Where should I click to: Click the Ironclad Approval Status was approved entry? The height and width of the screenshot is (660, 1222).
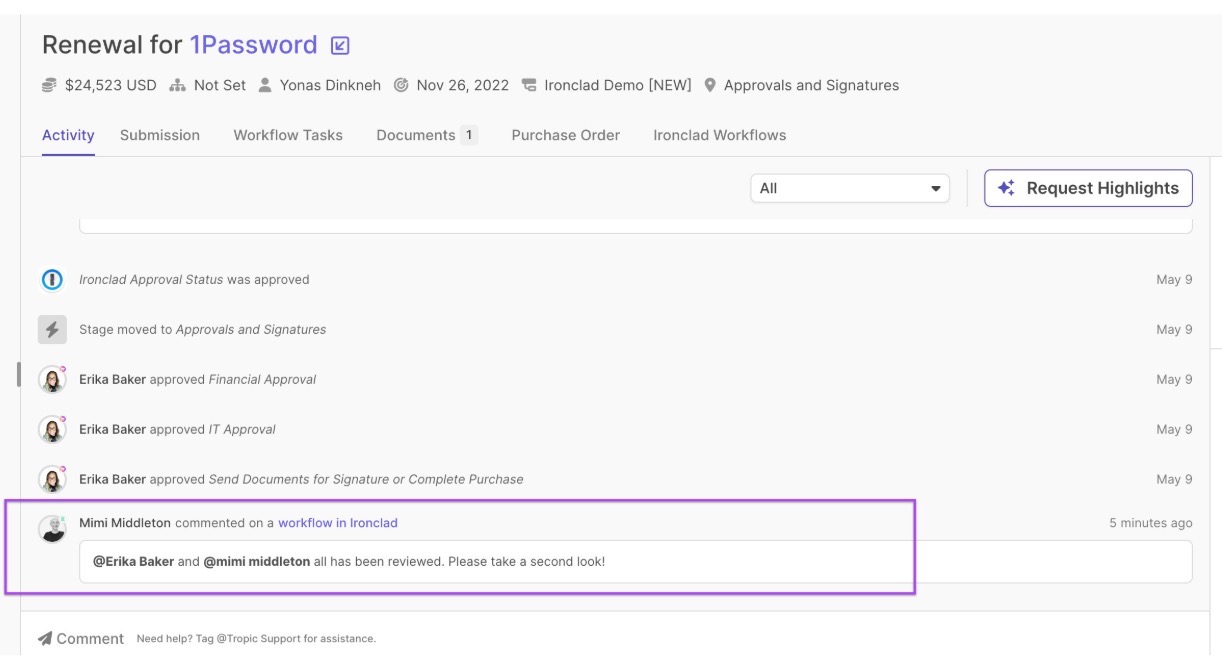[194, 280]
